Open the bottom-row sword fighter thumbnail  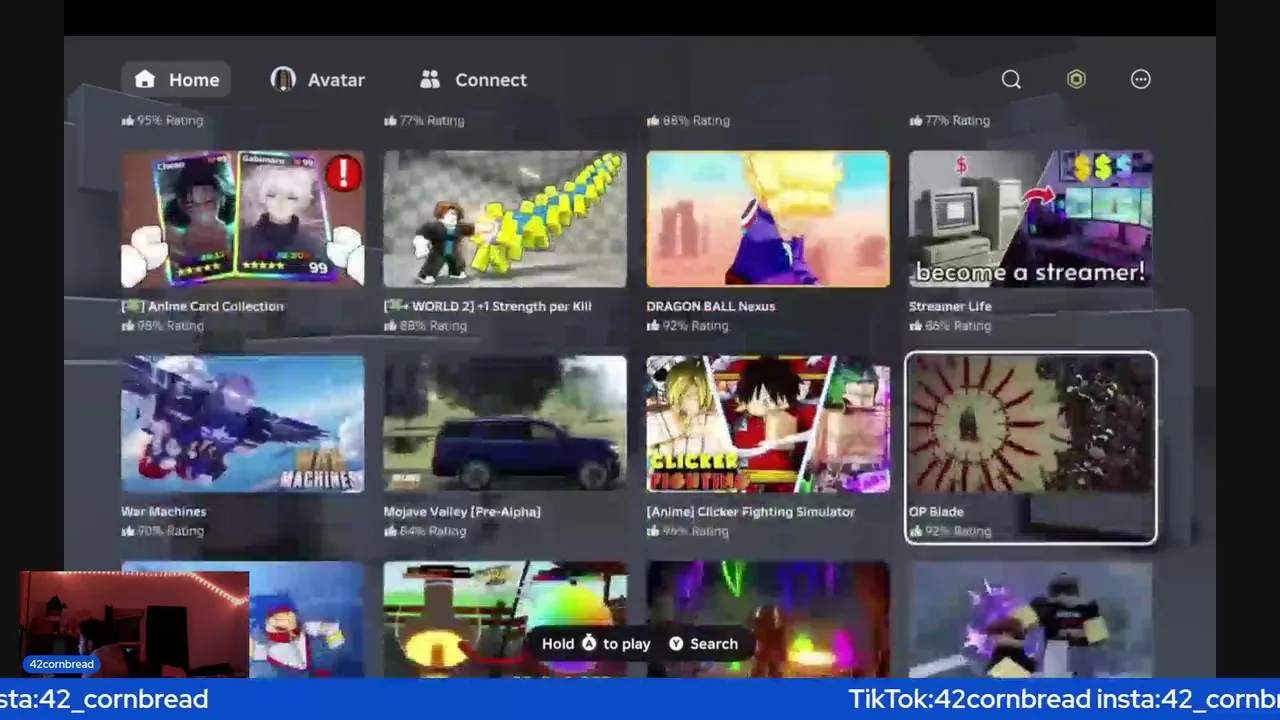click(x=1030, y=620)
